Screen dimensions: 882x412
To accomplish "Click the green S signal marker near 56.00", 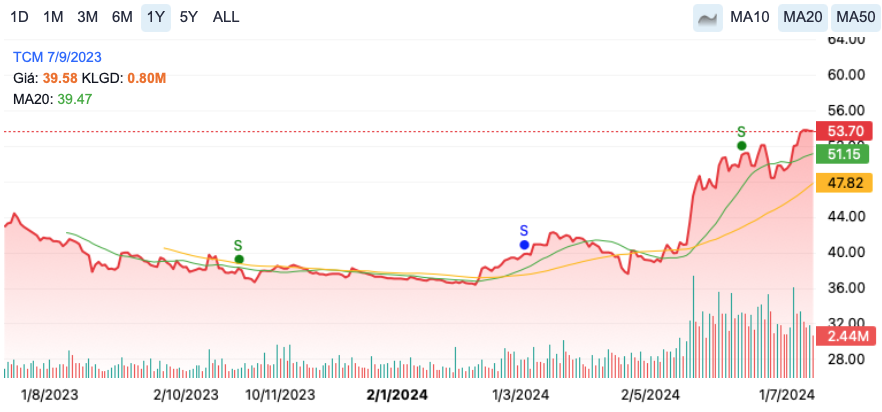I will (x=741, y=145).
